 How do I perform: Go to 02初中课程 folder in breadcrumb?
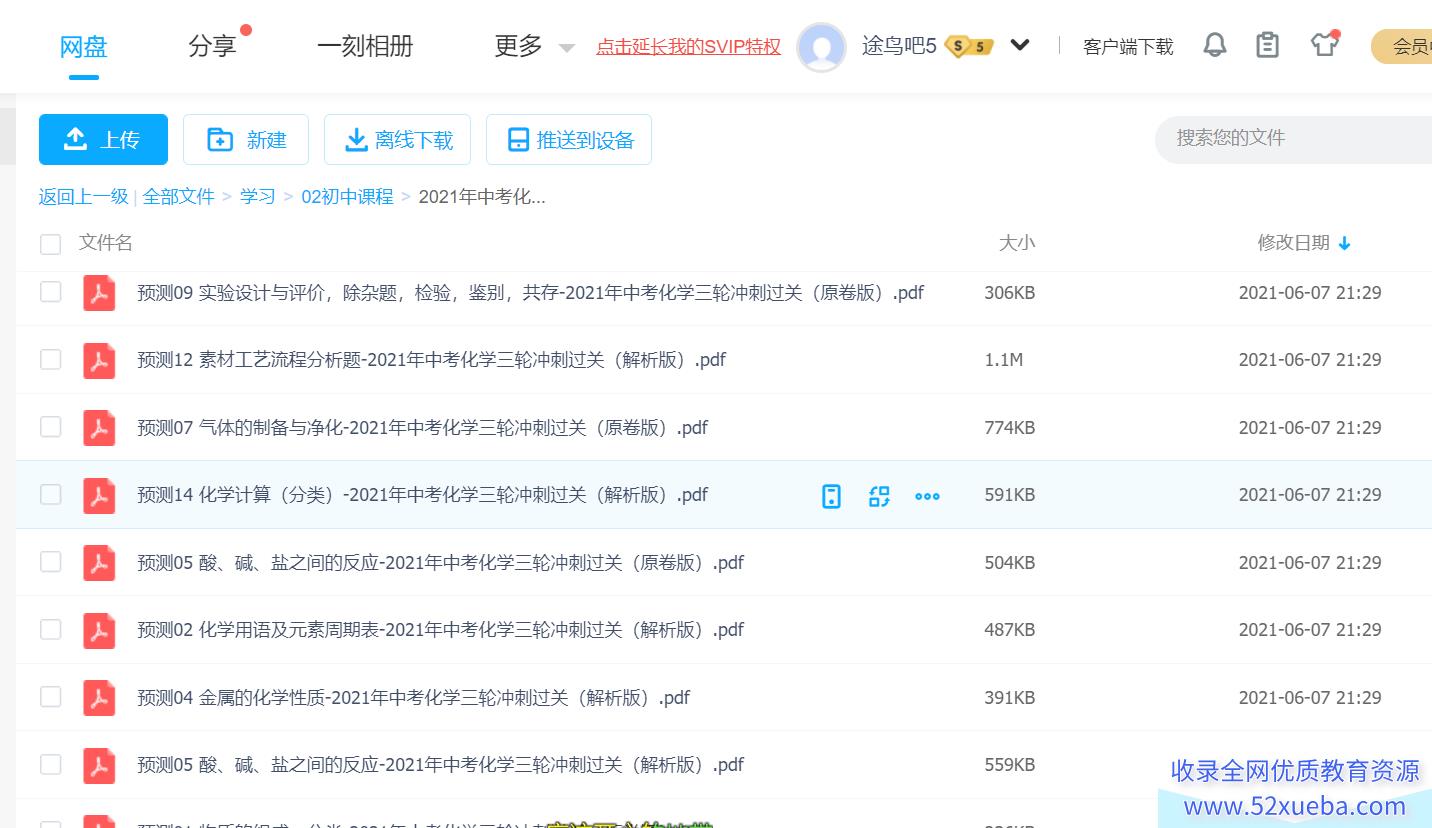coord(348,196)
